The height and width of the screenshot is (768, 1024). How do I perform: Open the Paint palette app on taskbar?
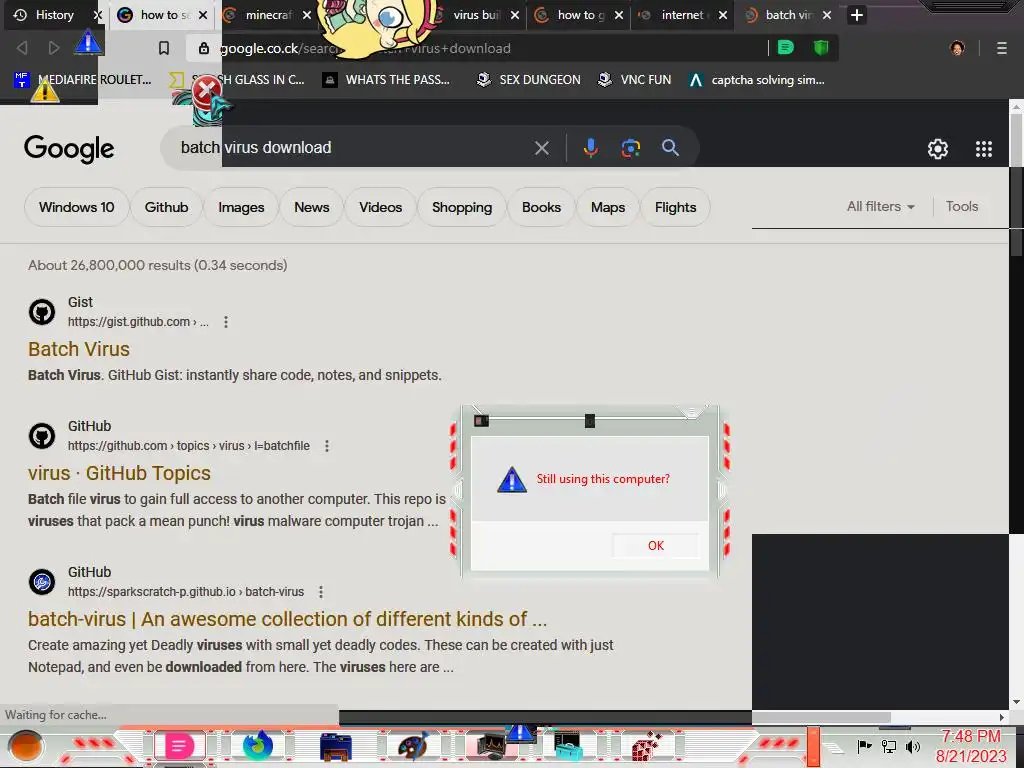[413, 747]
